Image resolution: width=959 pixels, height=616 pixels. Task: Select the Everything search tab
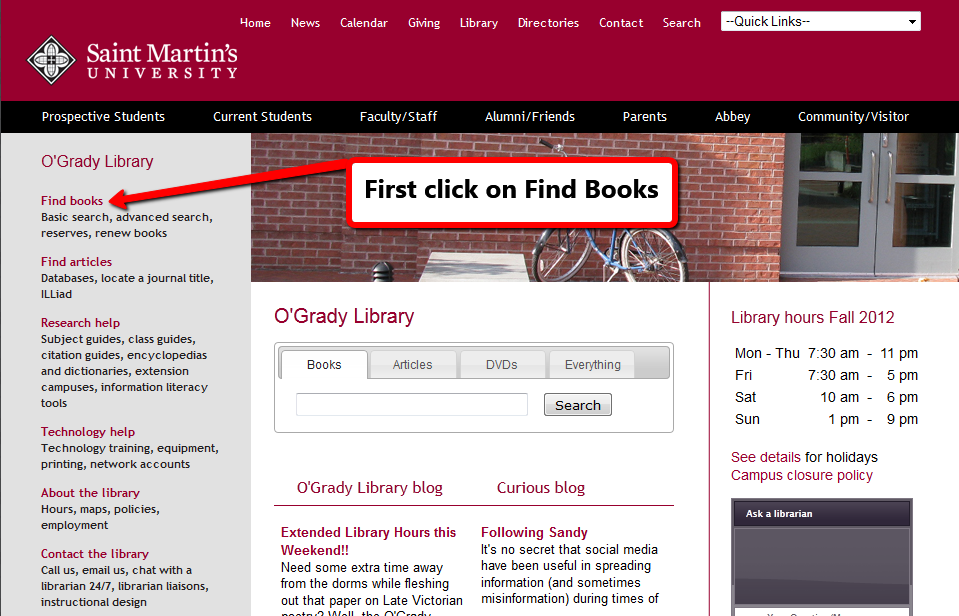(591, 365)
